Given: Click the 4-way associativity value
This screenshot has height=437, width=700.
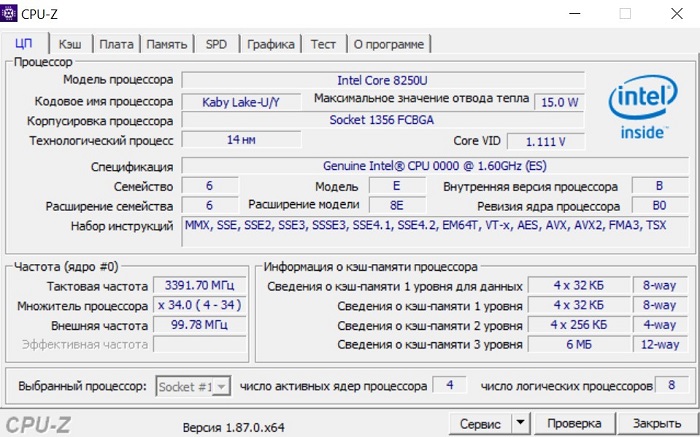Looking at the screenshot, I should click(660, 325).
